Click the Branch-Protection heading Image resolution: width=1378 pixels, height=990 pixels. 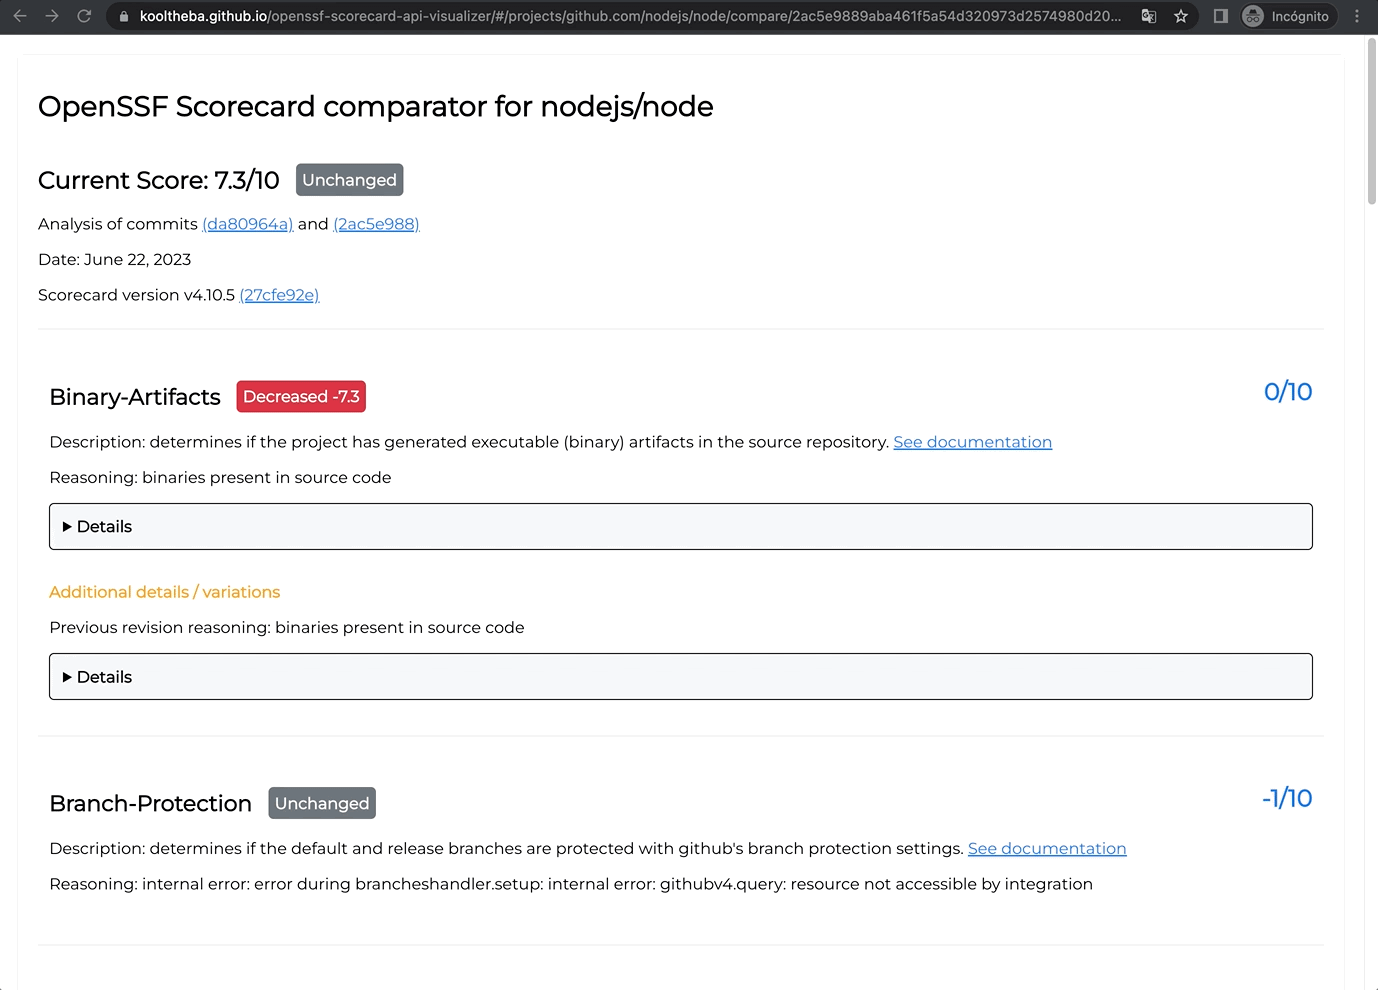[x=150, y=803]
